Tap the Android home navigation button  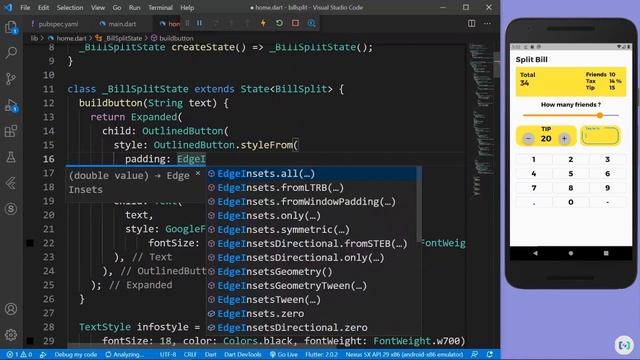tap(571, 253)
